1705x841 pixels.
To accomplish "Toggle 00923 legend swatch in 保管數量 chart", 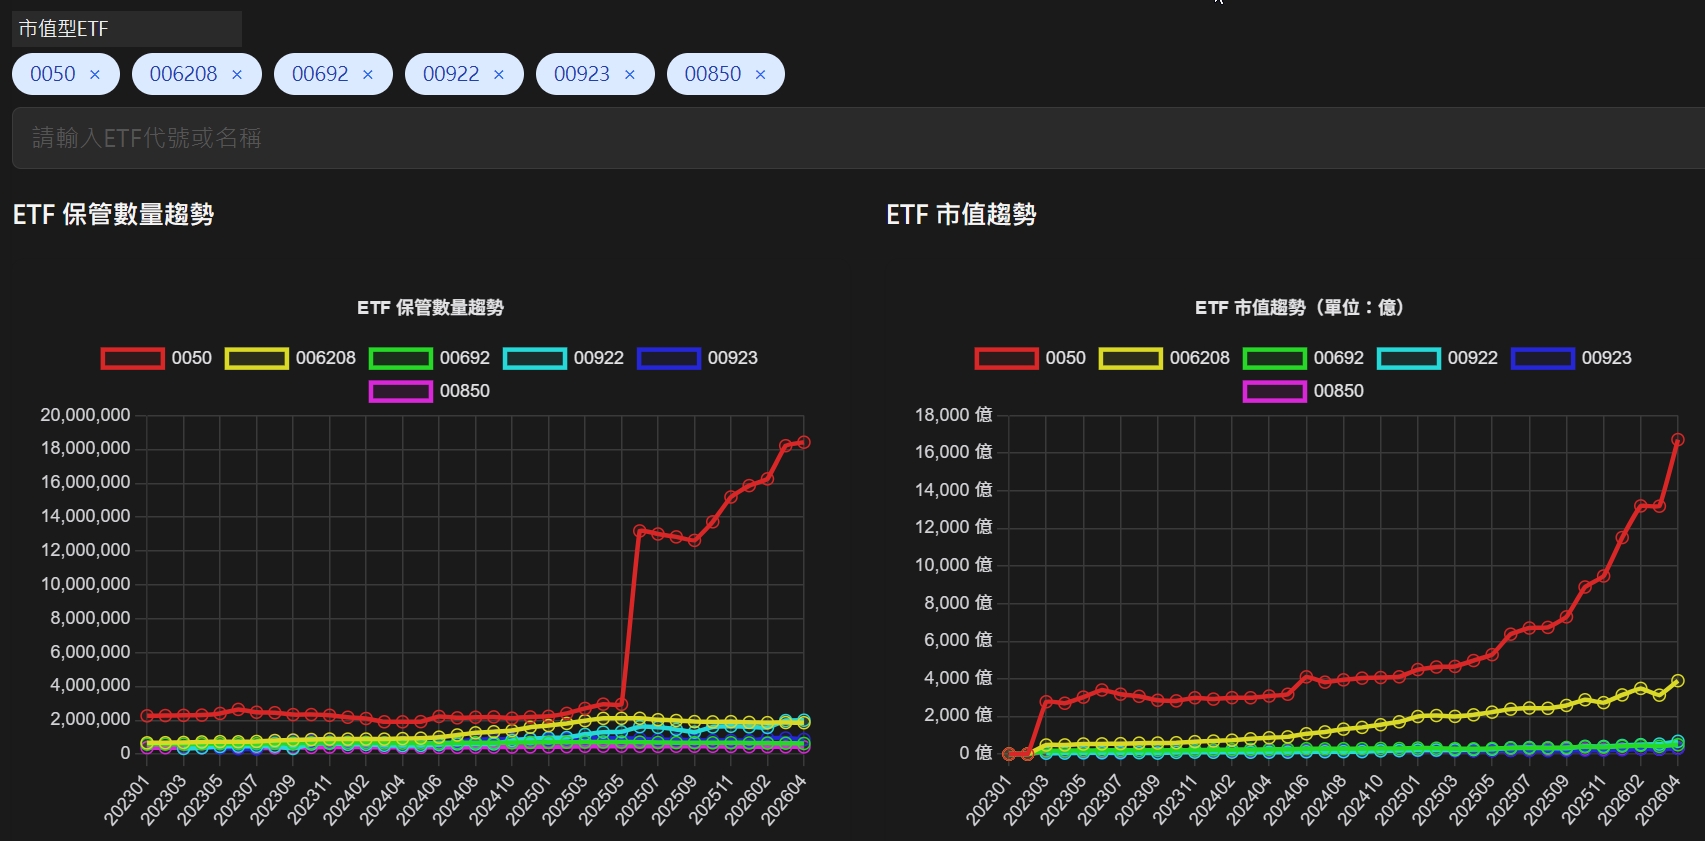I will [x=668, y=358].
